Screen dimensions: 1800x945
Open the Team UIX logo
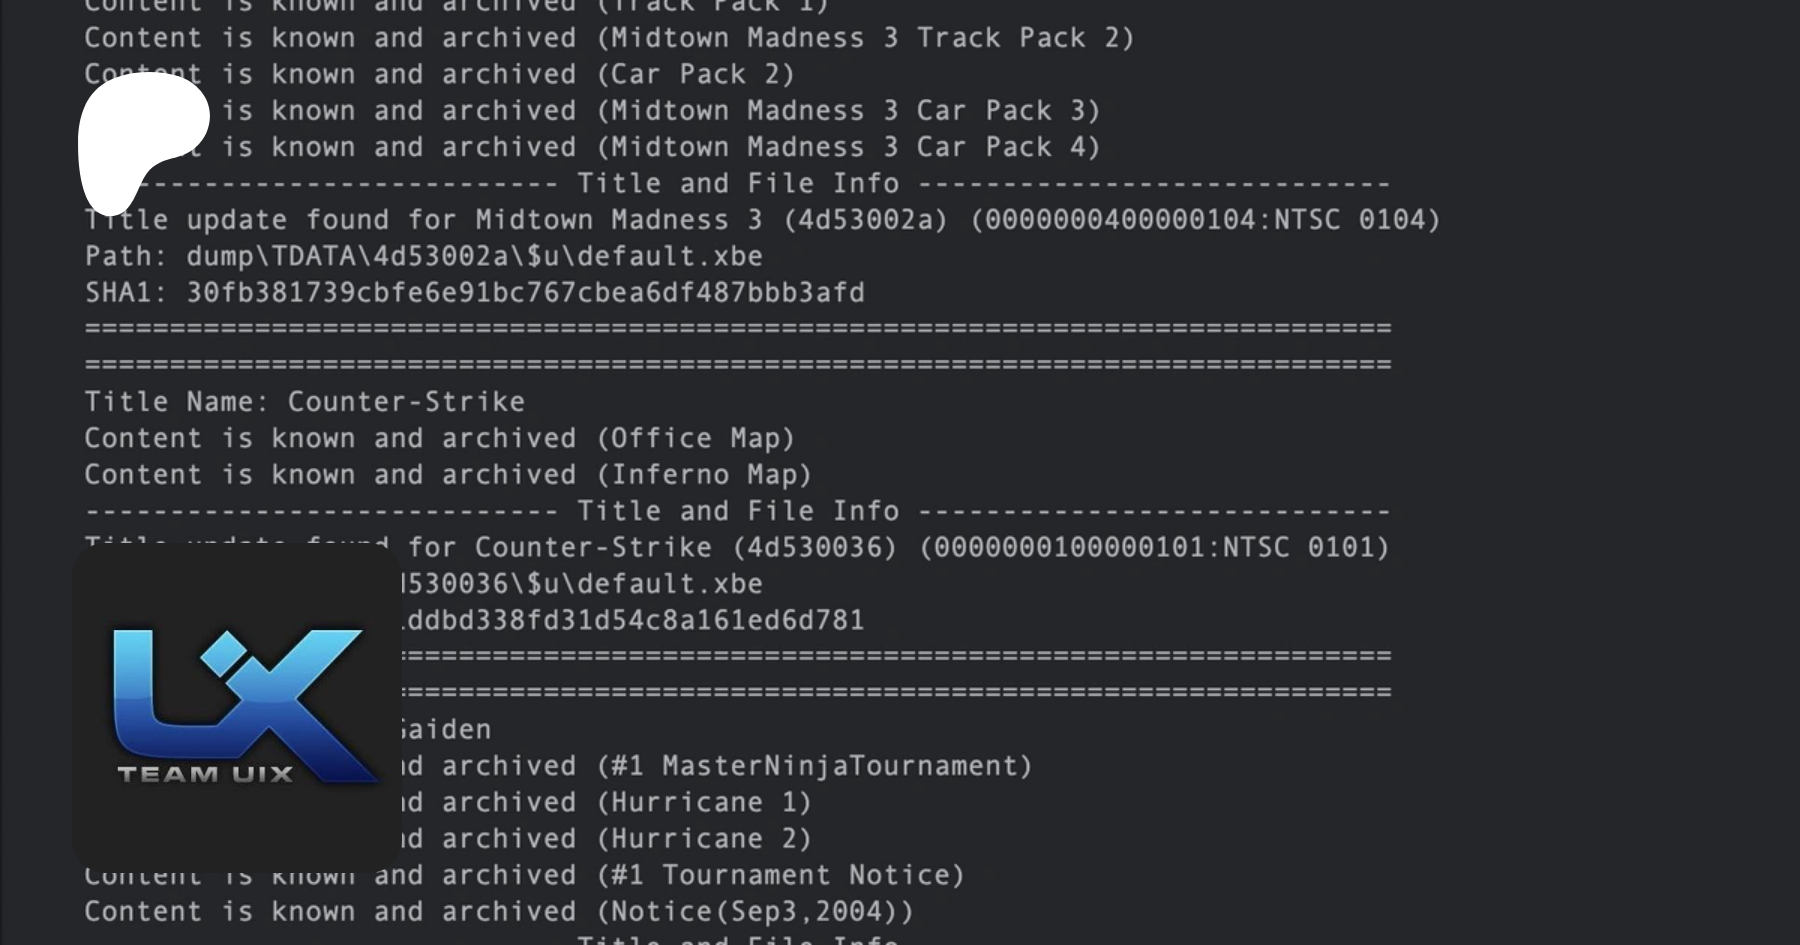point(237,707)
